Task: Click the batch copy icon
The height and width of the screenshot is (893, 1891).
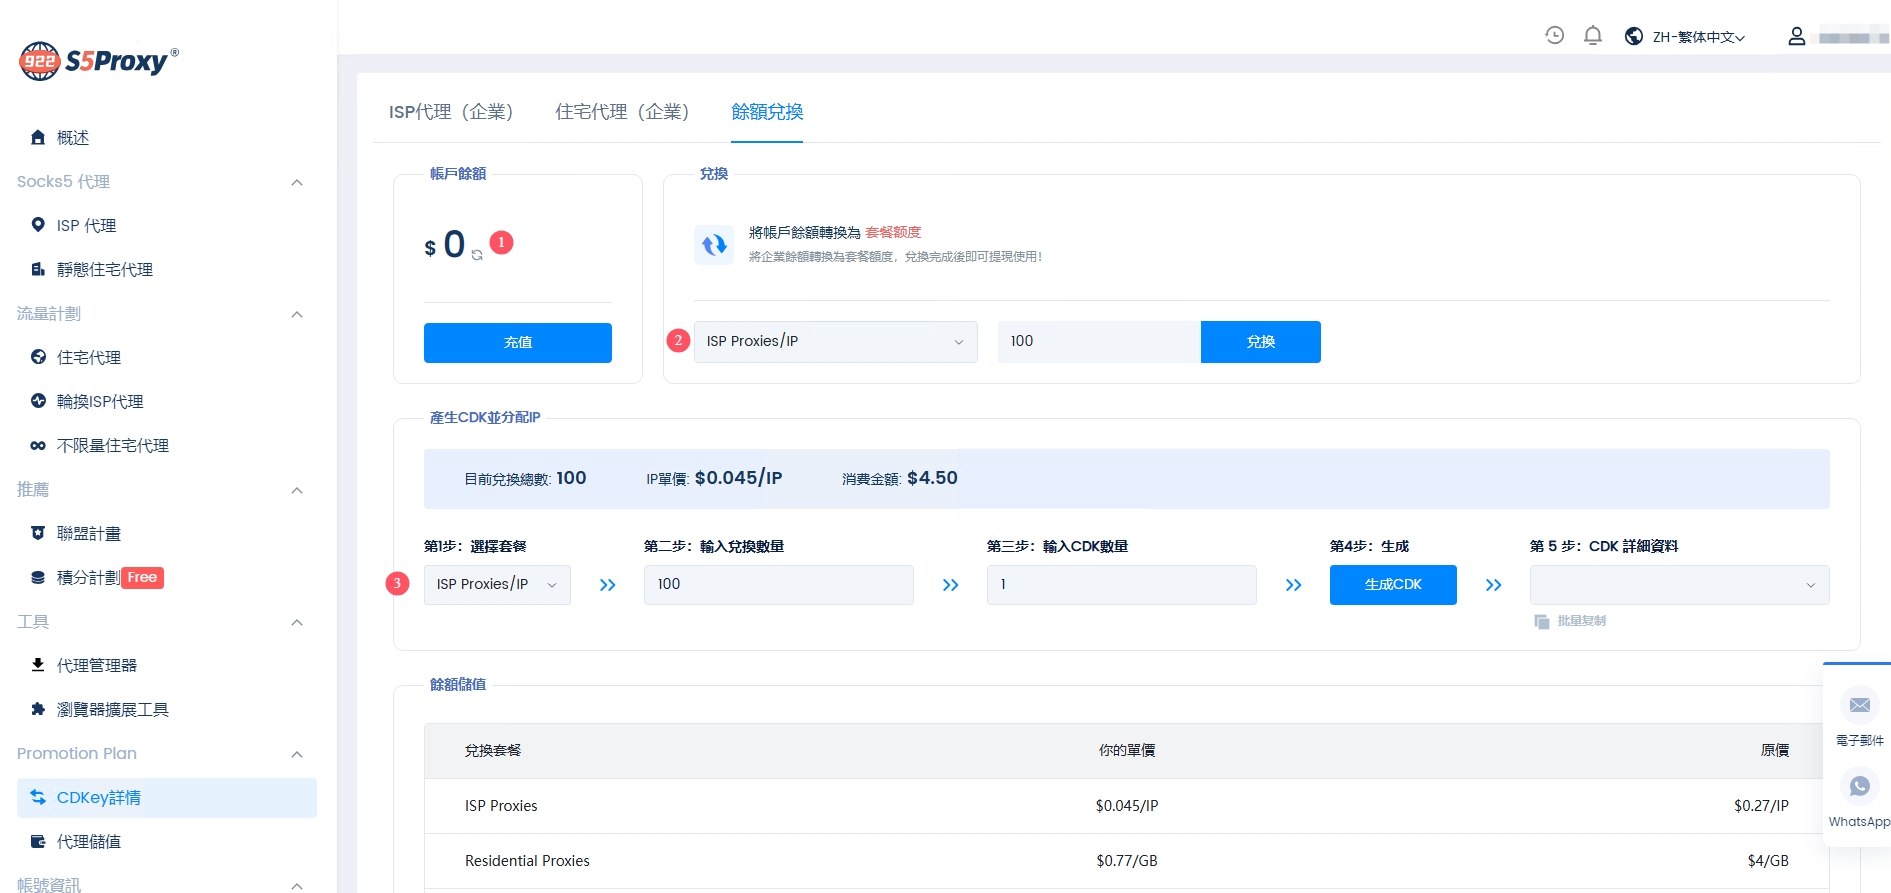Action: [x=1541, y=622]
